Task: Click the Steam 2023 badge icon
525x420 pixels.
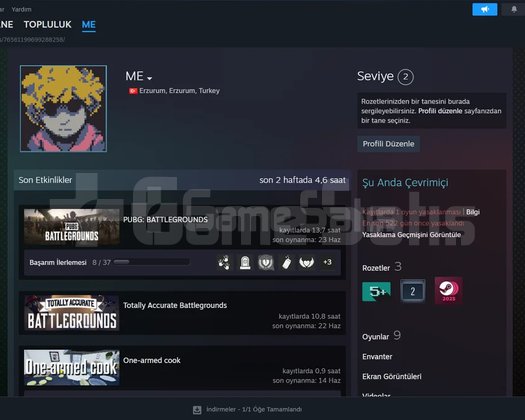Action: [449, 291]
